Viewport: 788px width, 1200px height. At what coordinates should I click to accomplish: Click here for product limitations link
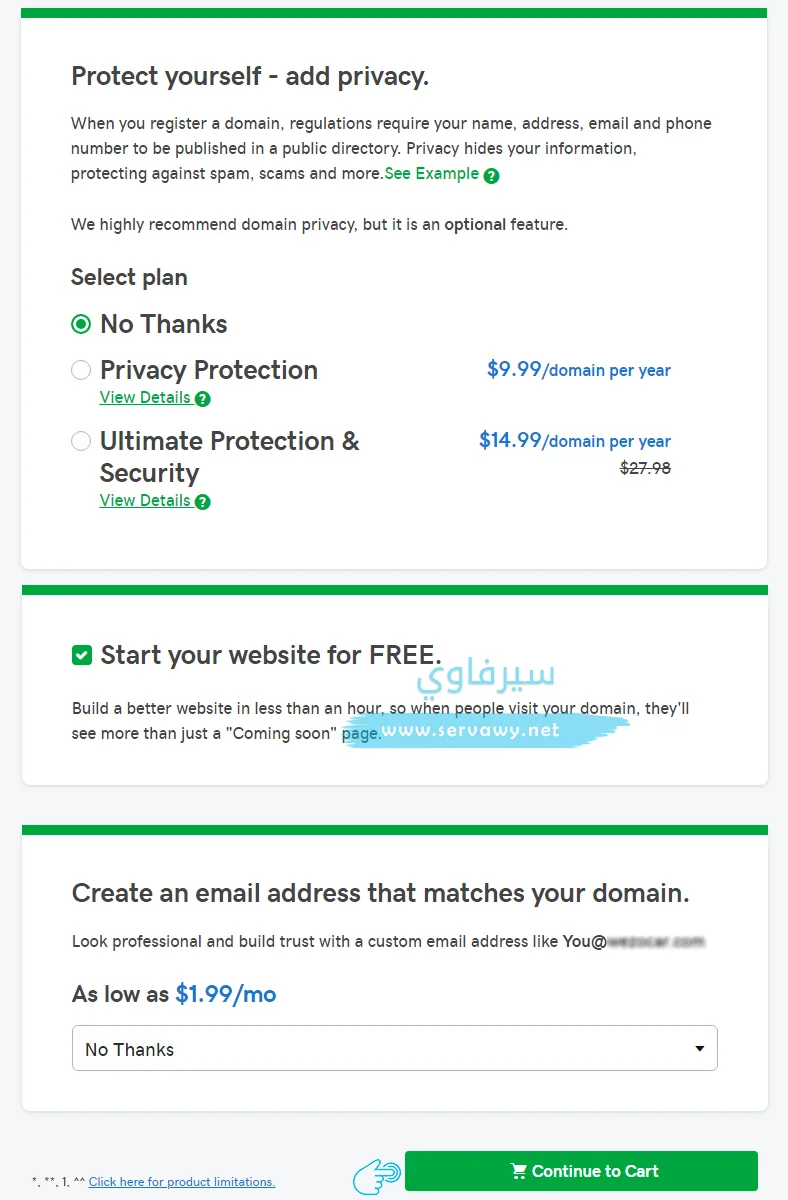coord(182,1182)
